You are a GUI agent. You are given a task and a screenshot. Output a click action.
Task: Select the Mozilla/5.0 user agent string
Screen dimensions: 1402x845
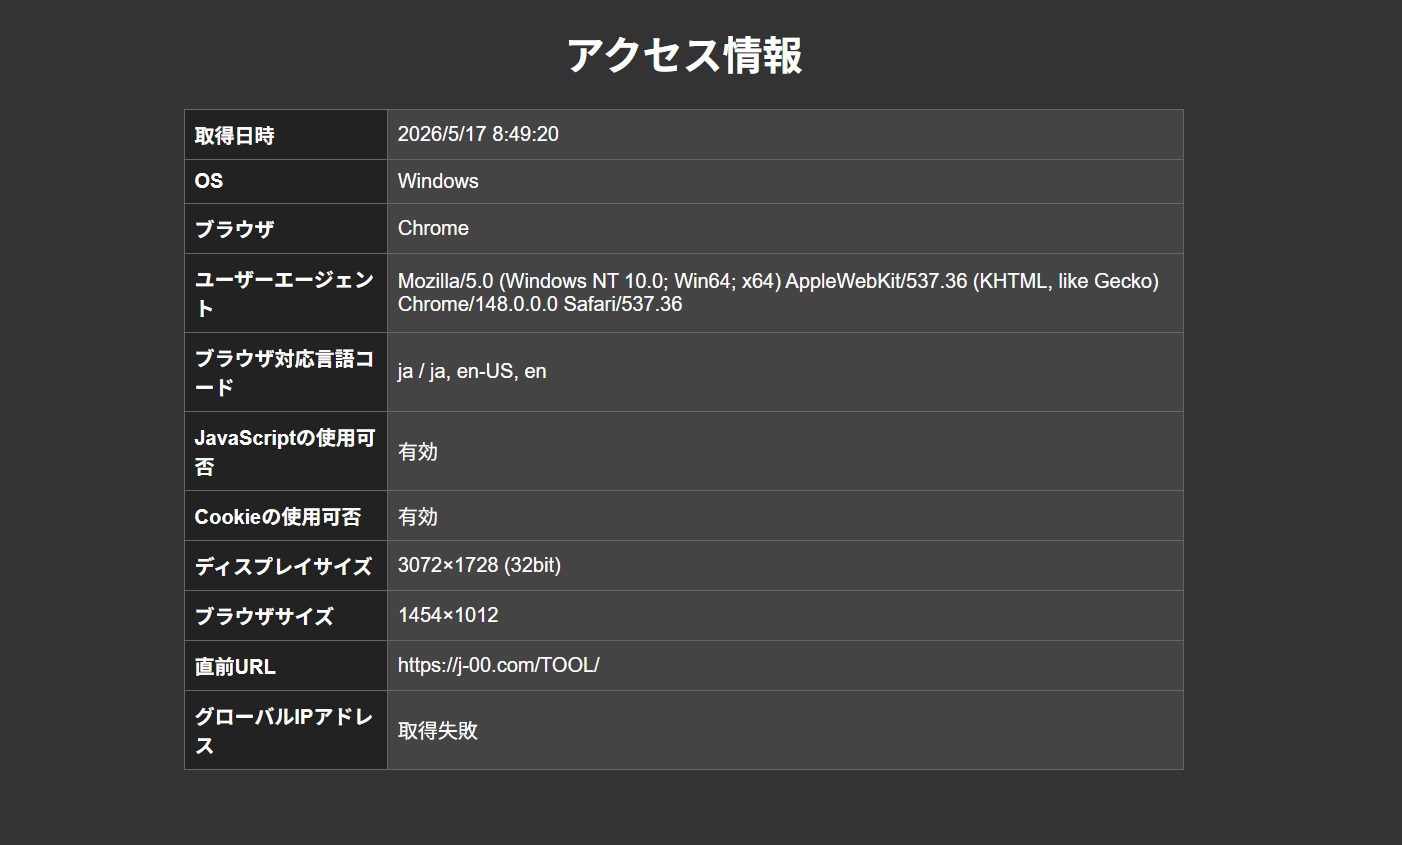tap(778, 292)
